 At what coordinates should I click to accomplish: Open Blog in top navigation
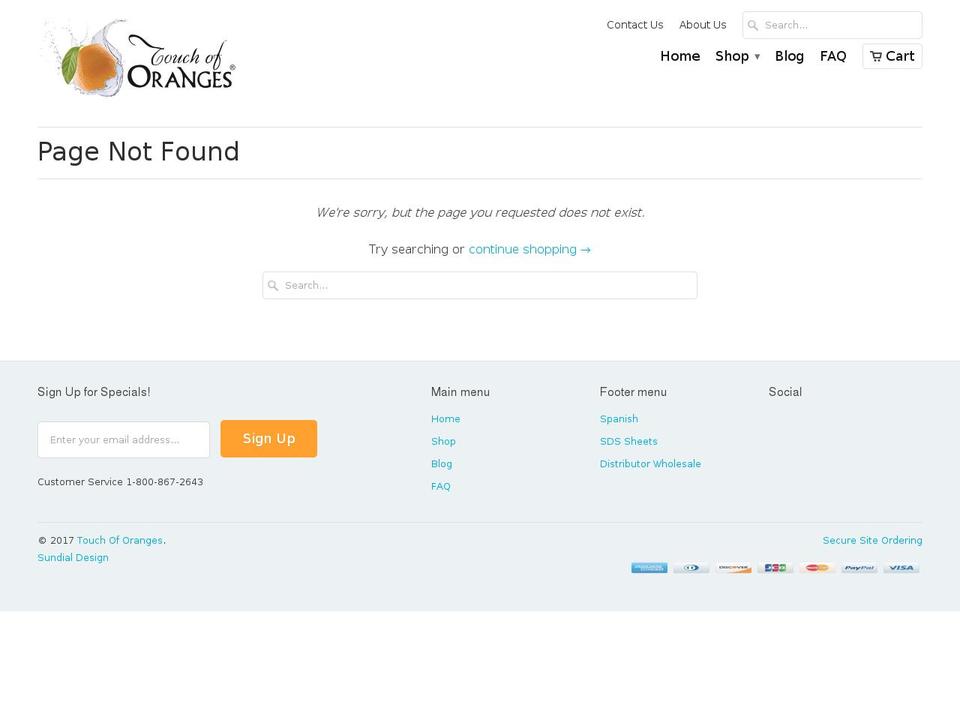click(x=789, y=56)
